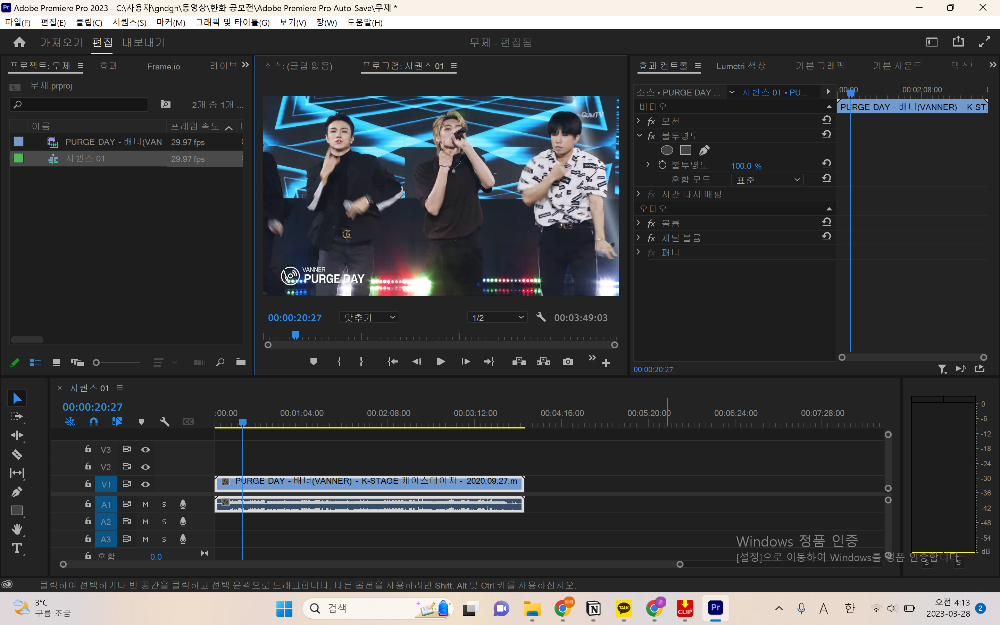This screenshot has width=1000, height=625.
Task: Click the Add Marker button in Program monitor
Action: pyautogui.click(x=313, y=362)
